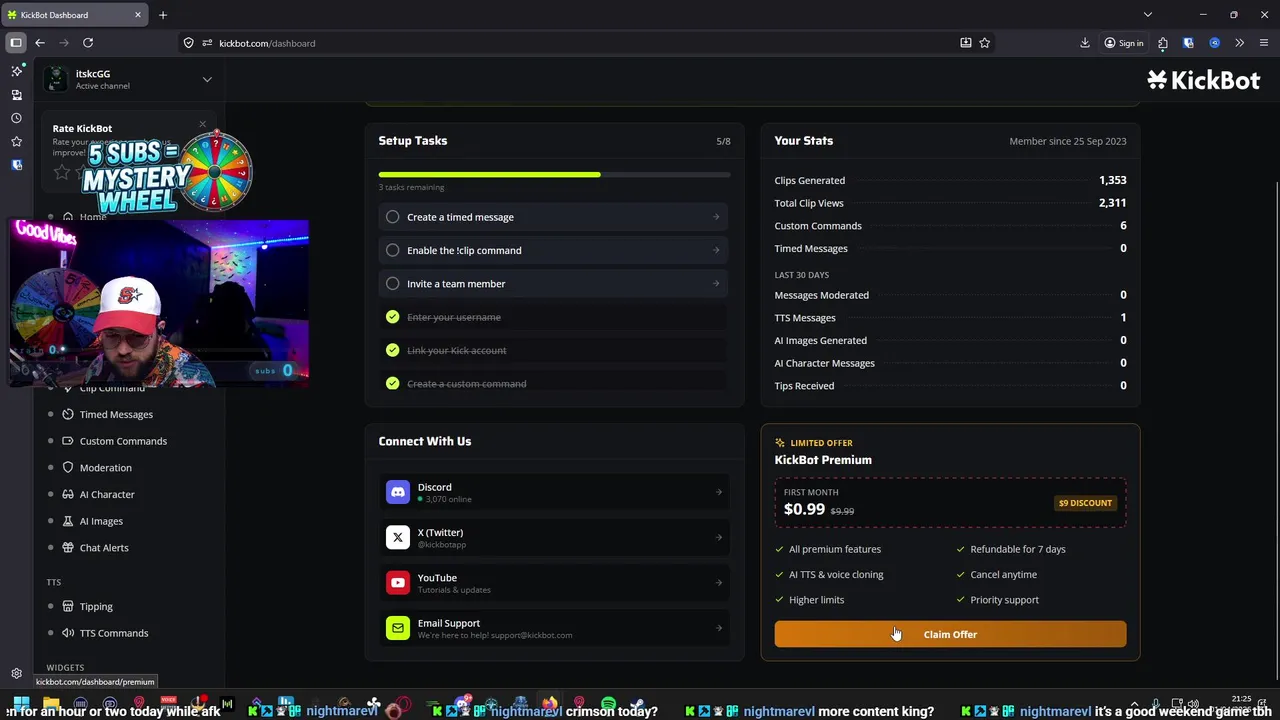This screenshot has height=720, width=1280.
Task: Sign in to Firefox account
Action: [1124, 43]
